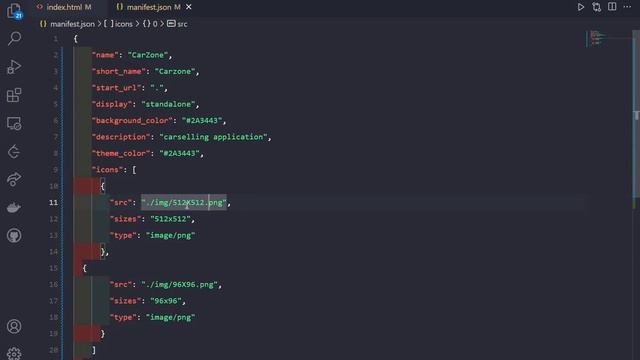The image size is (640, 360).
Task: Open the Extensions view
Action: click(14, 95)
